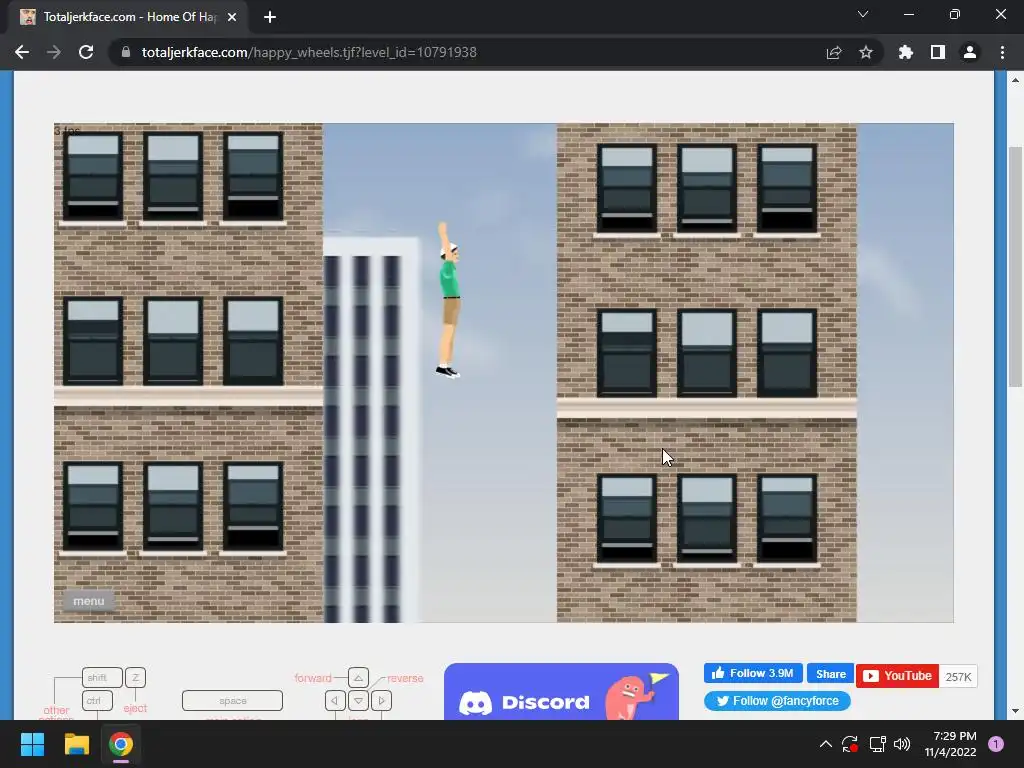Click the 257K YouTube subscriber count
Screen dimensions: 1024x768
point(958,677)
